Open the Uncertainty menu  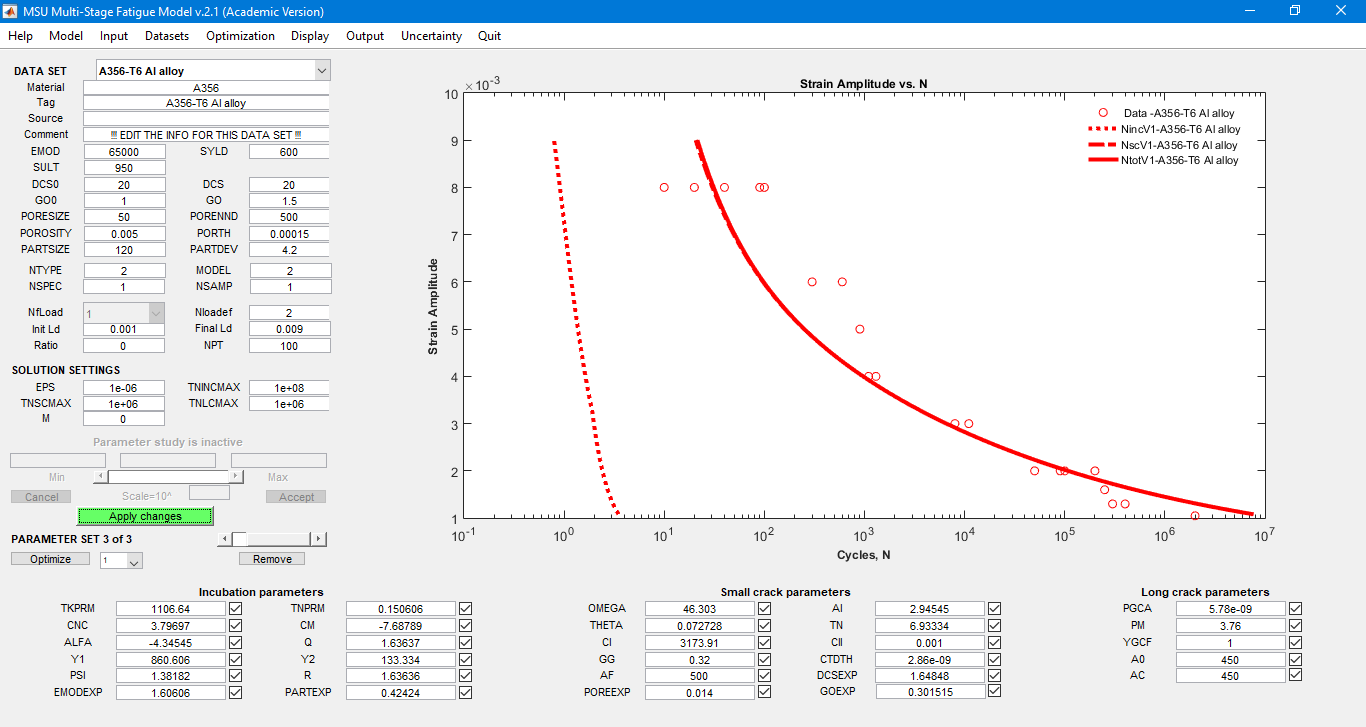(x=431, y=36)
